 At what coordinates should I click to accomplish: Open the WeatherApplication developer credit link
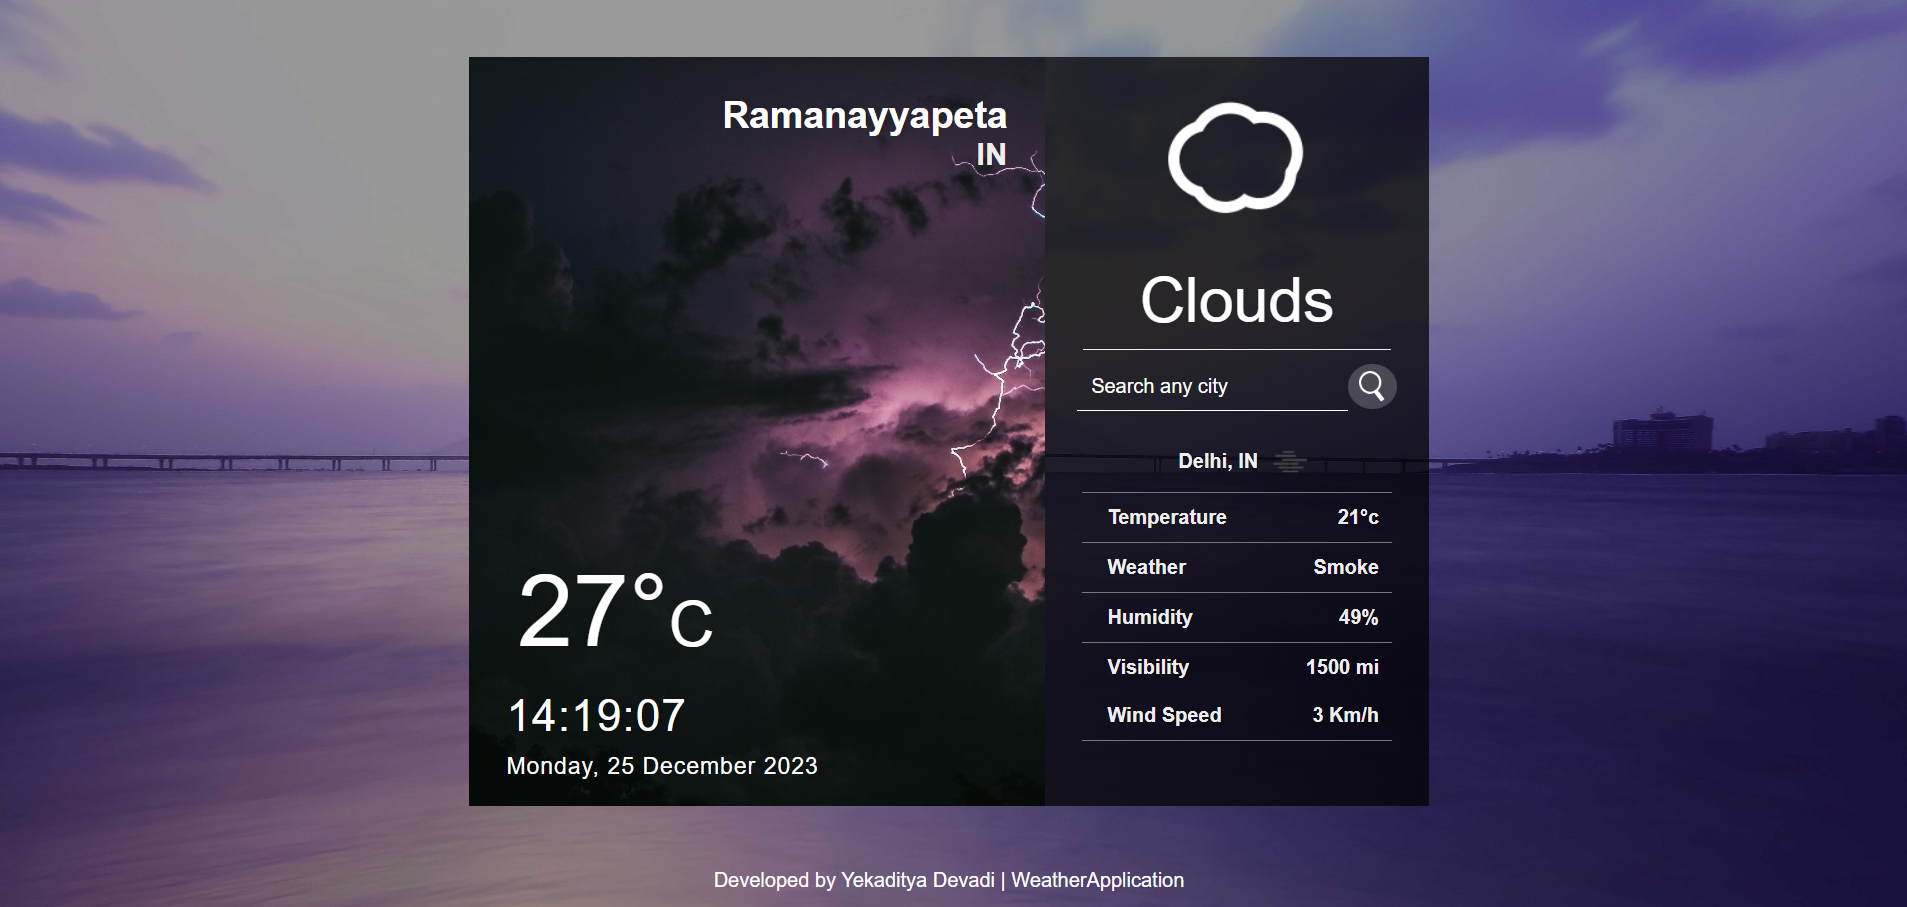point(1097,880)
